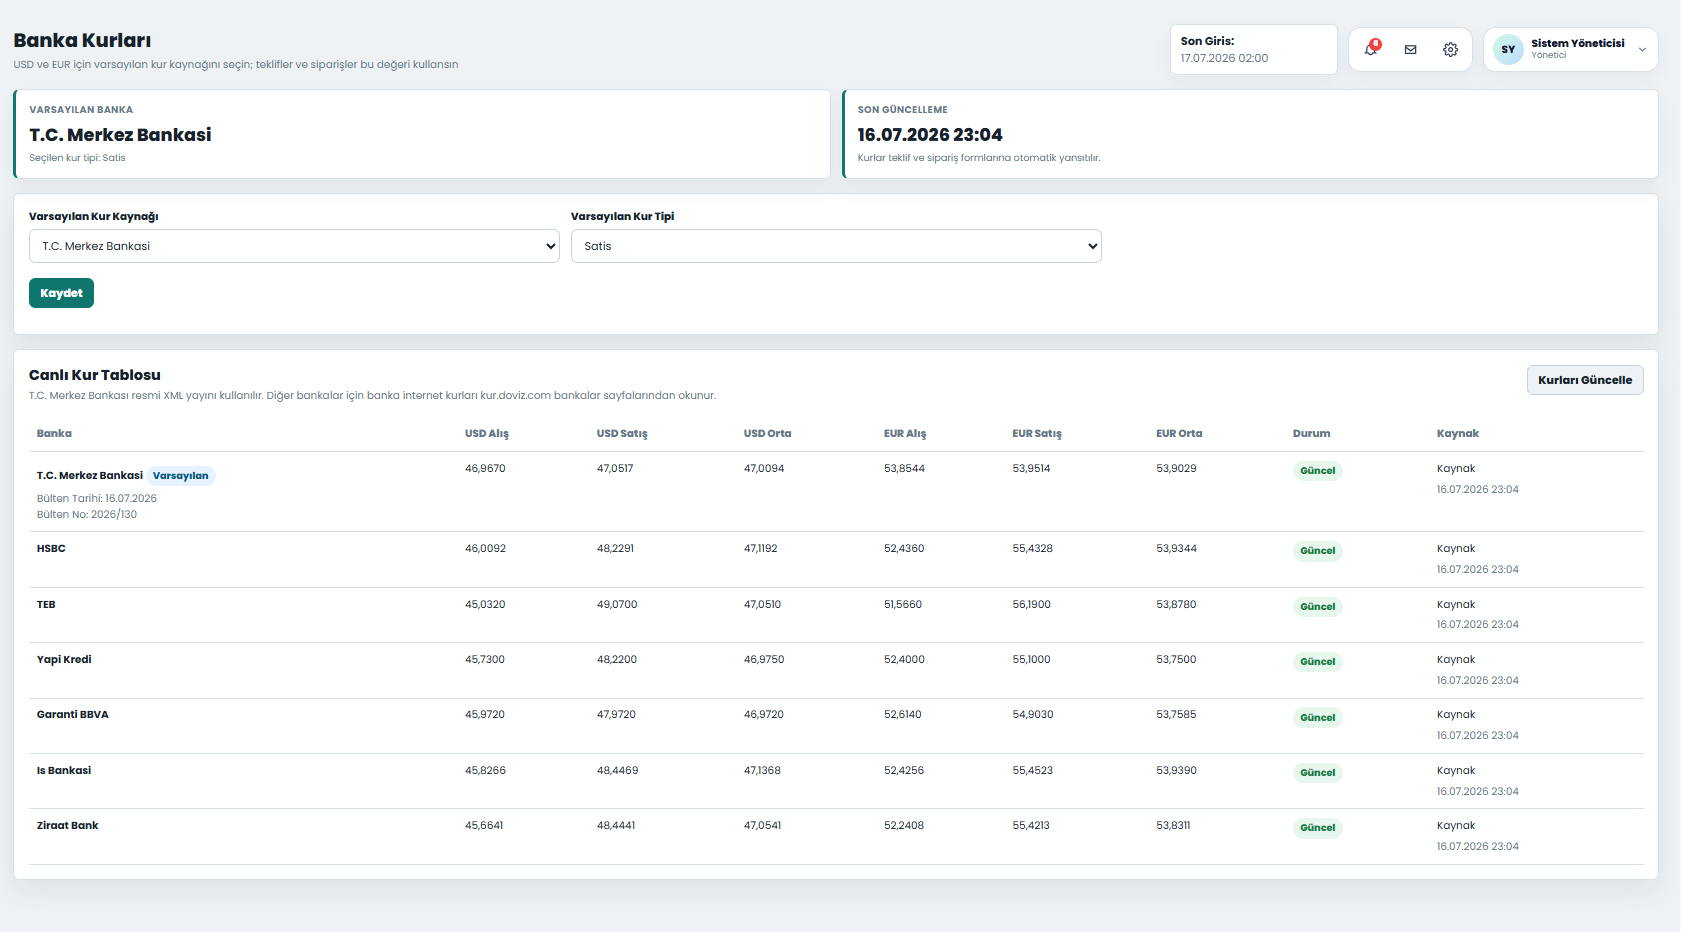Expand the Sistem Yöneticisi profile chevron
The image size is (1682, 932).
point(1642,50)
